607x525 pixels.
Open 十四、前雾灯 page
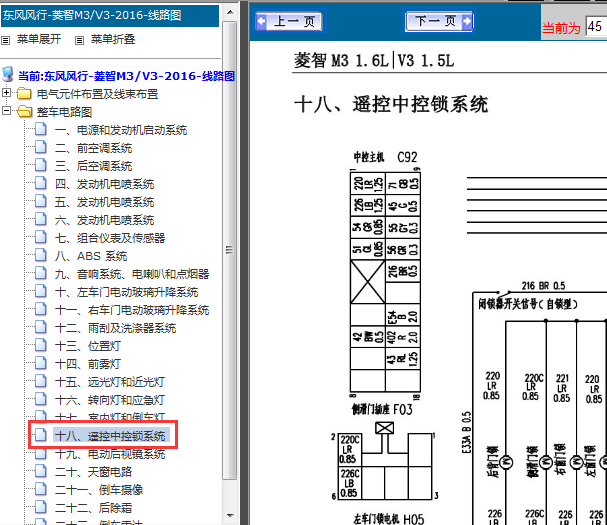[x=88, y=364]
